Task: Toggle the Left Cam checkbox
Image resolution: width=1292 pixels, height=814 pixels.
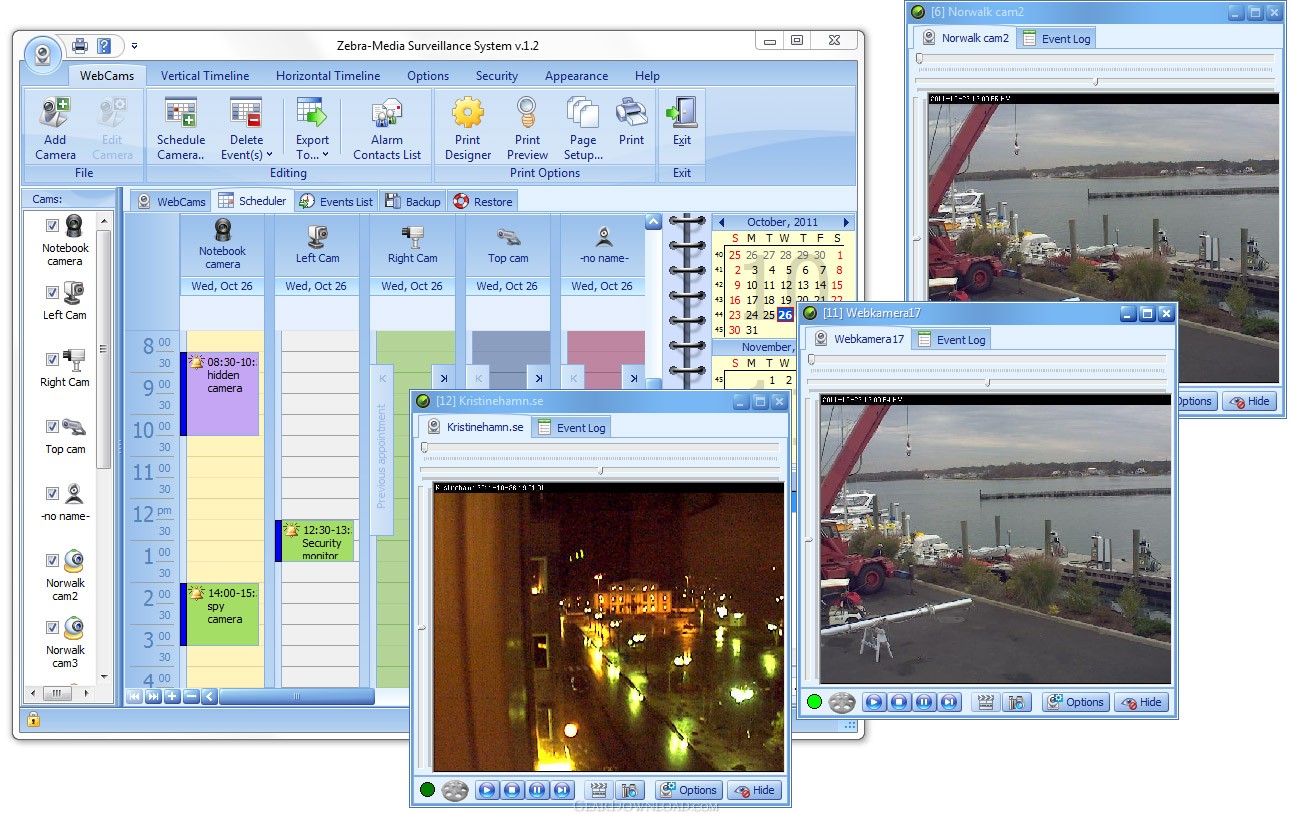Action: 52,293
